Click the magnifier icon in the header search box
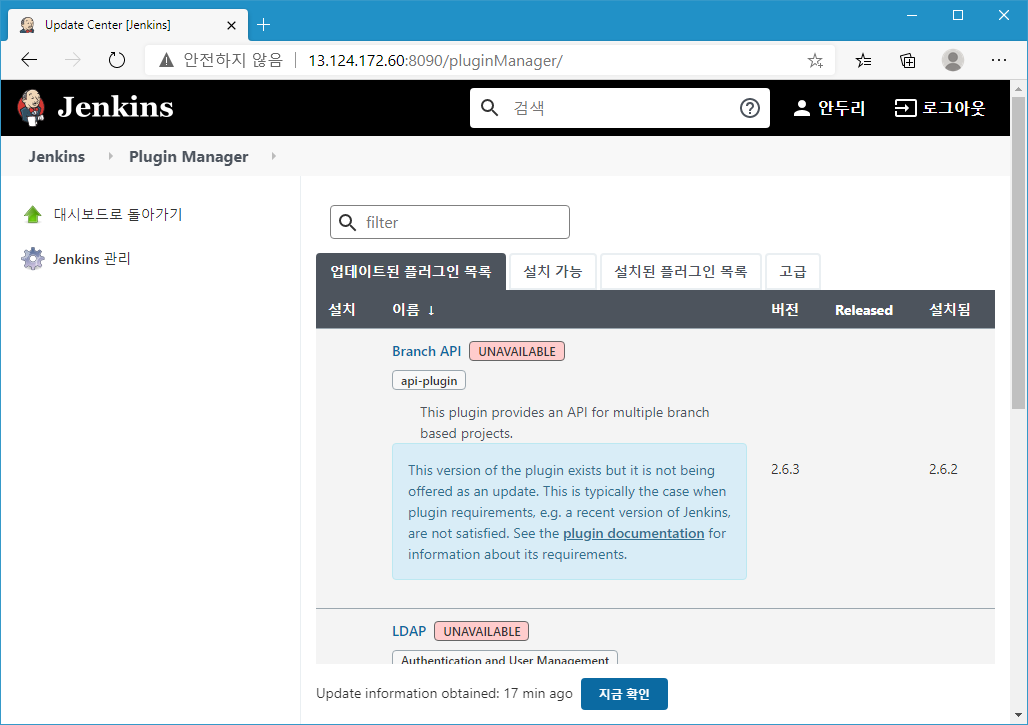Image resolution: width=1028 pixels, height=725 pixels. tap(489, 108)
